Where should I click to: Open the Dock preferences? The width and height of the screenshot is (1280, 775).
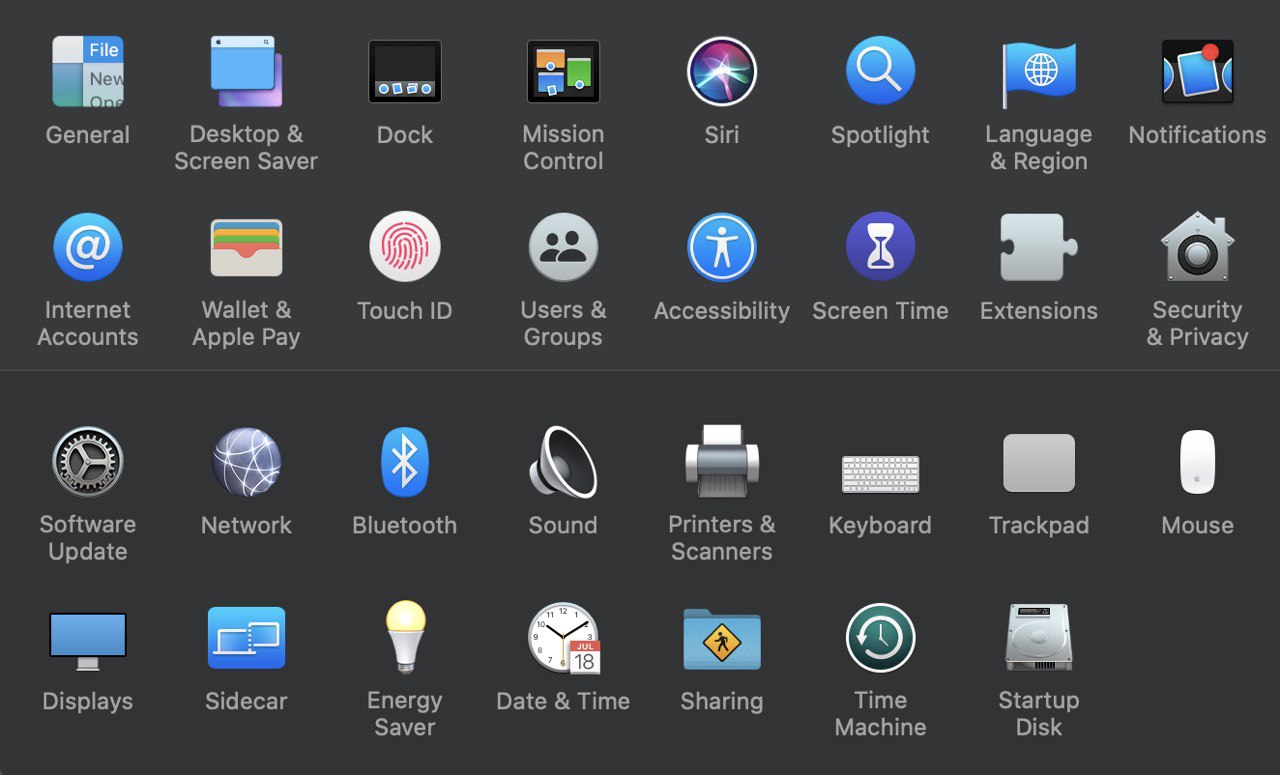click(x=405, y=72)
